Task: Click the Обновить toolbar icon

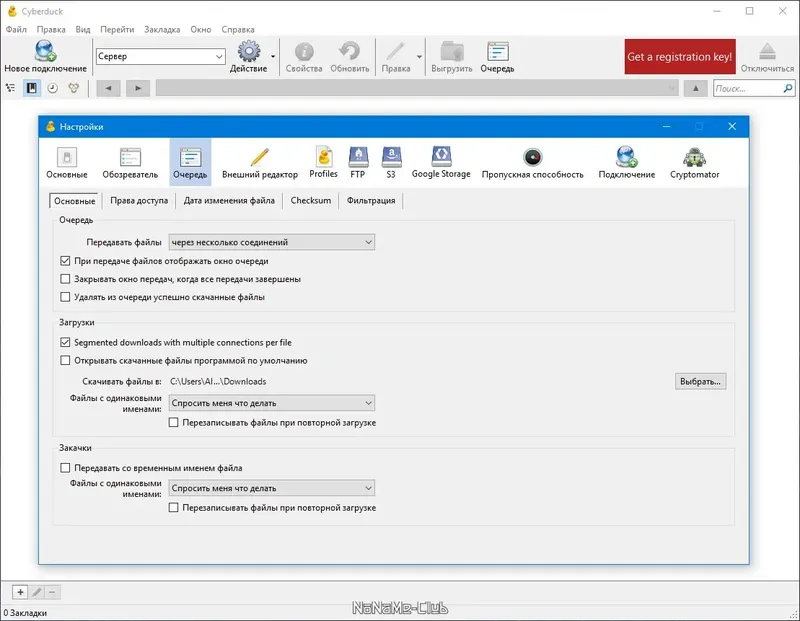Action: pos(347,55)
